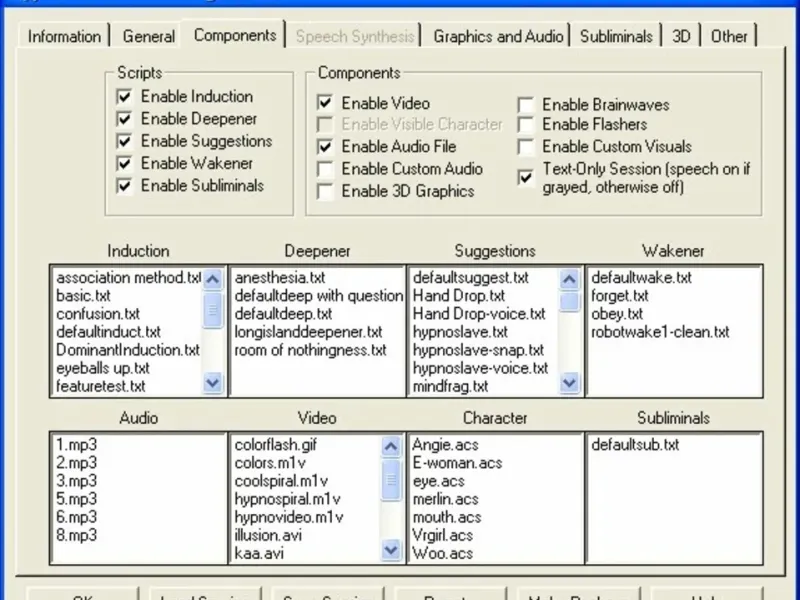Image resolution: width=800 pixels, height=600 pixels.
Task: Open the General tab
Action: (148, 36)
